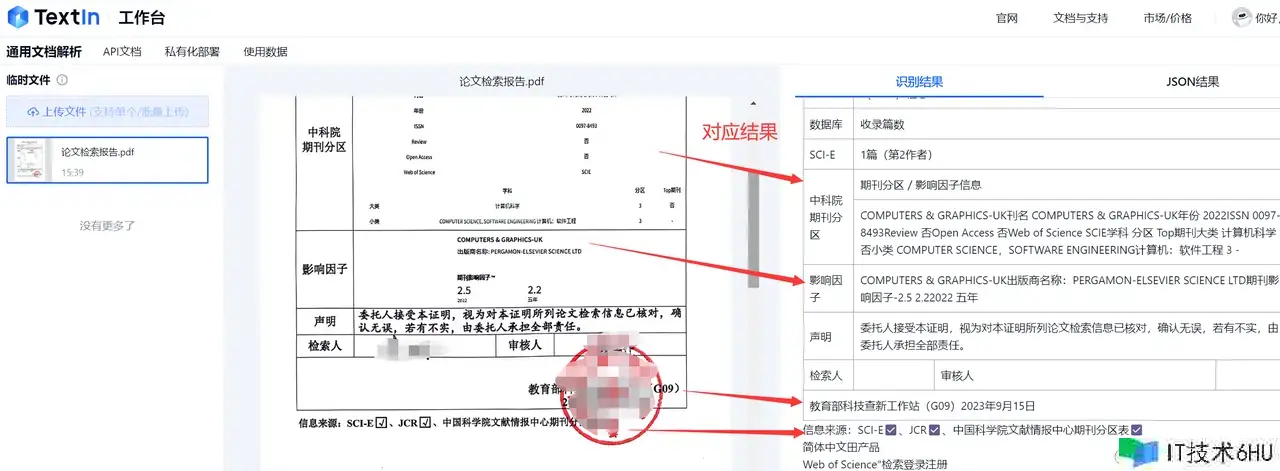Click the 收录篇数 cell in results table
The height and width of the screenshot is (471, 1280).
pyautogui.click(x=882, y=125)
